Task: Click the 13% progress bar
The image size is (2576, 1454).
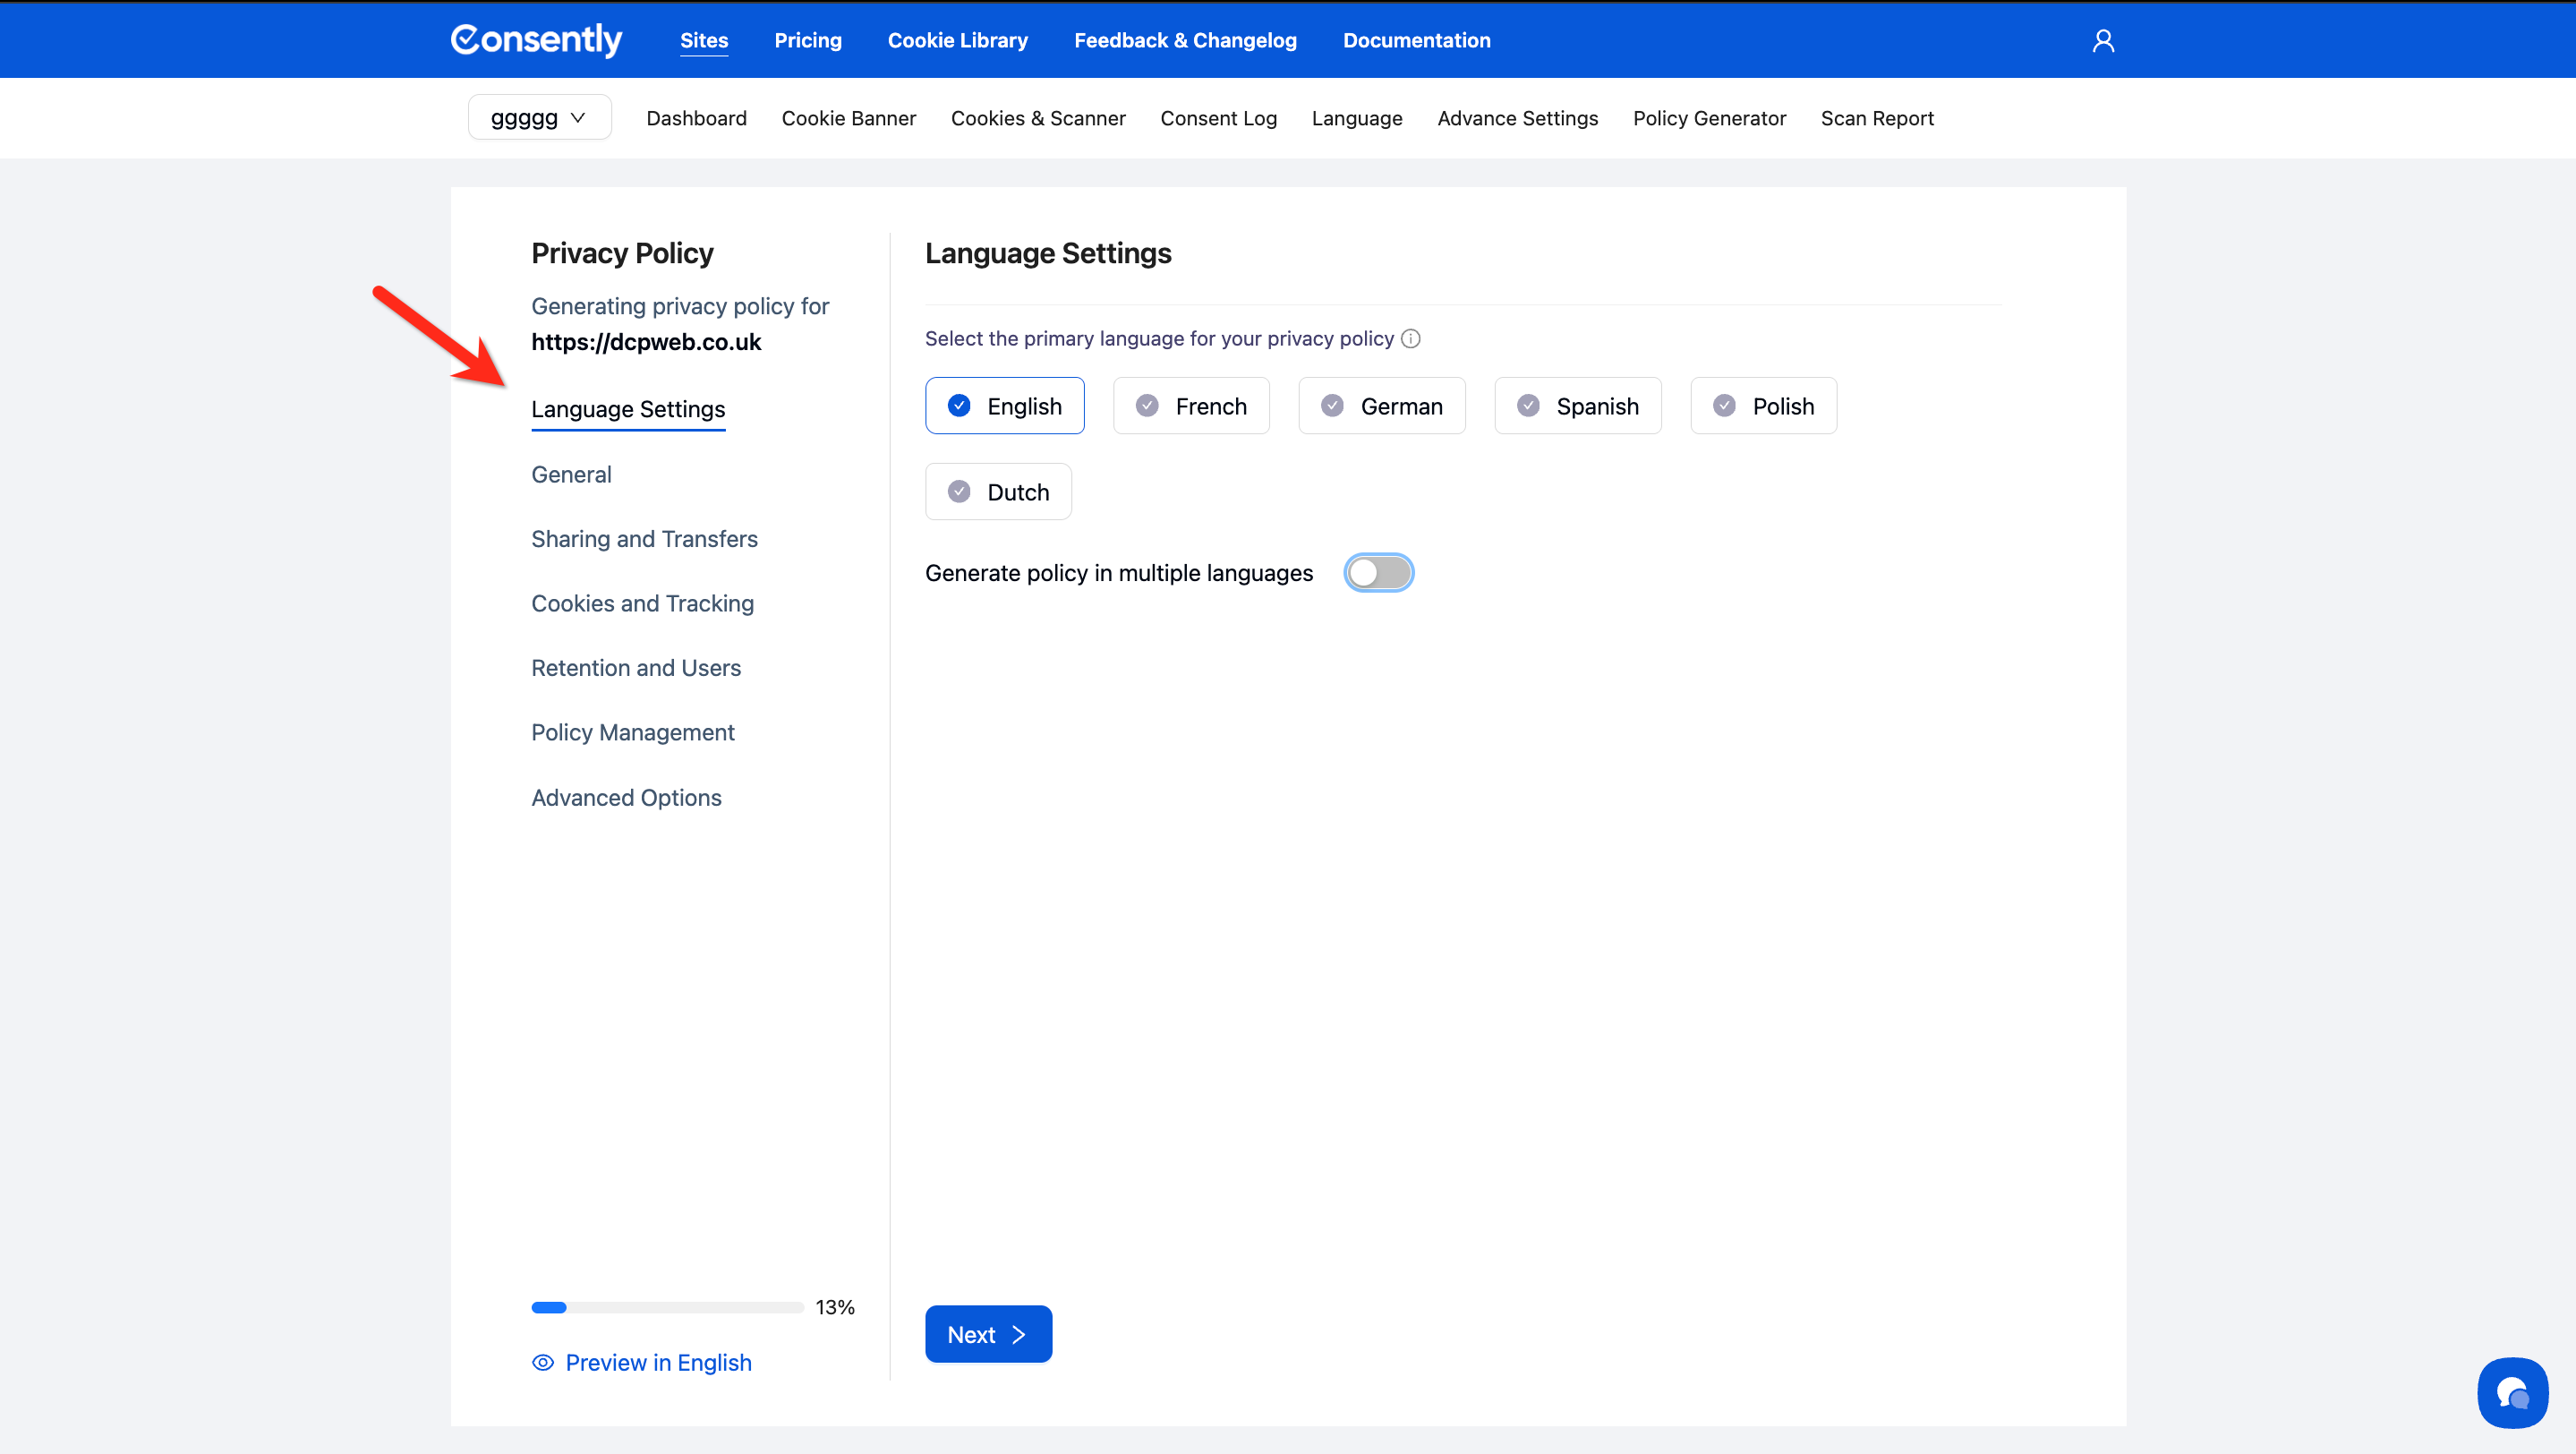Action: pyautogui.click(x=667, y=1307)
